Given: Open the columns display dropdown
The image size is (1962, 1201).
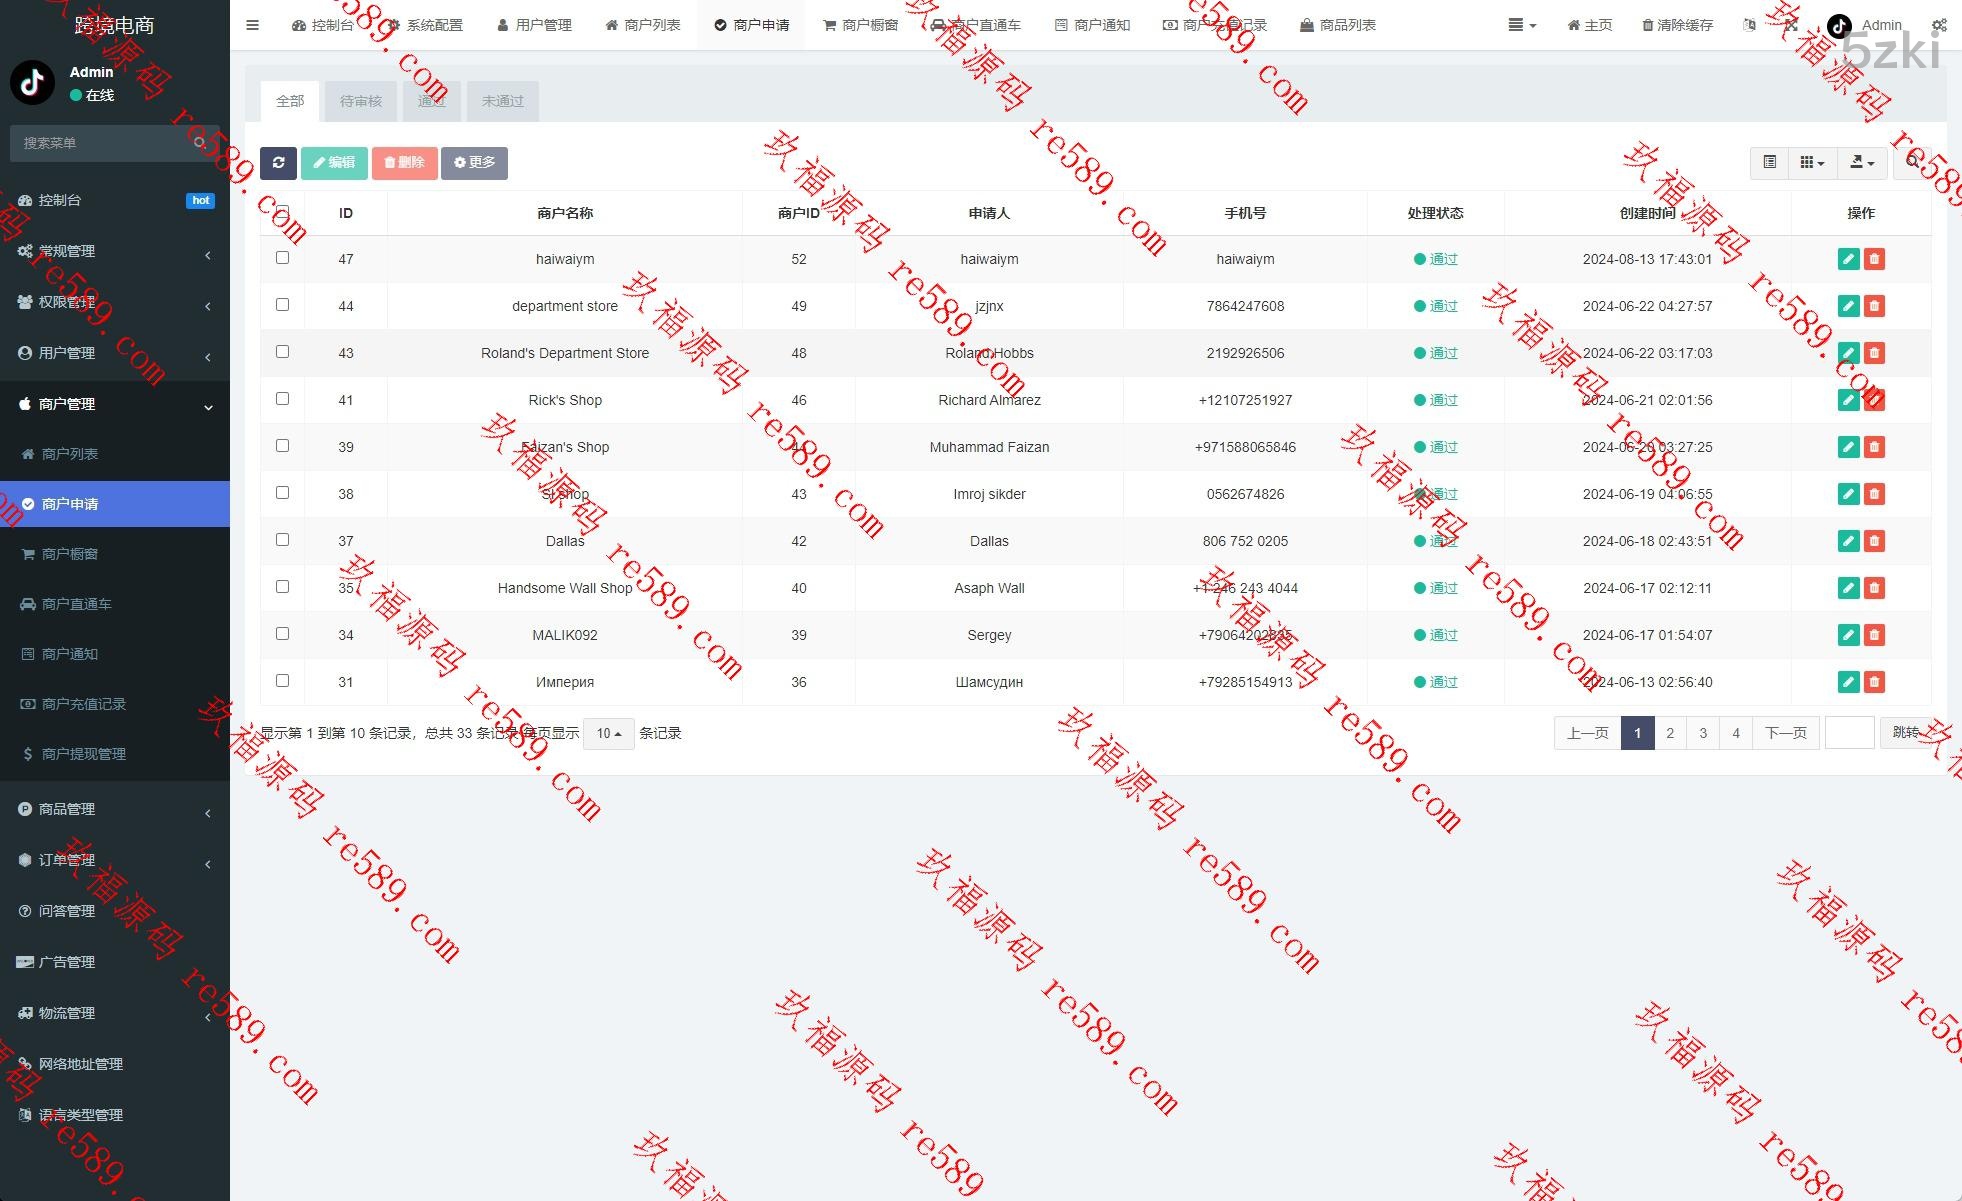Looking at the screenshot, I should pos(1812,162).
